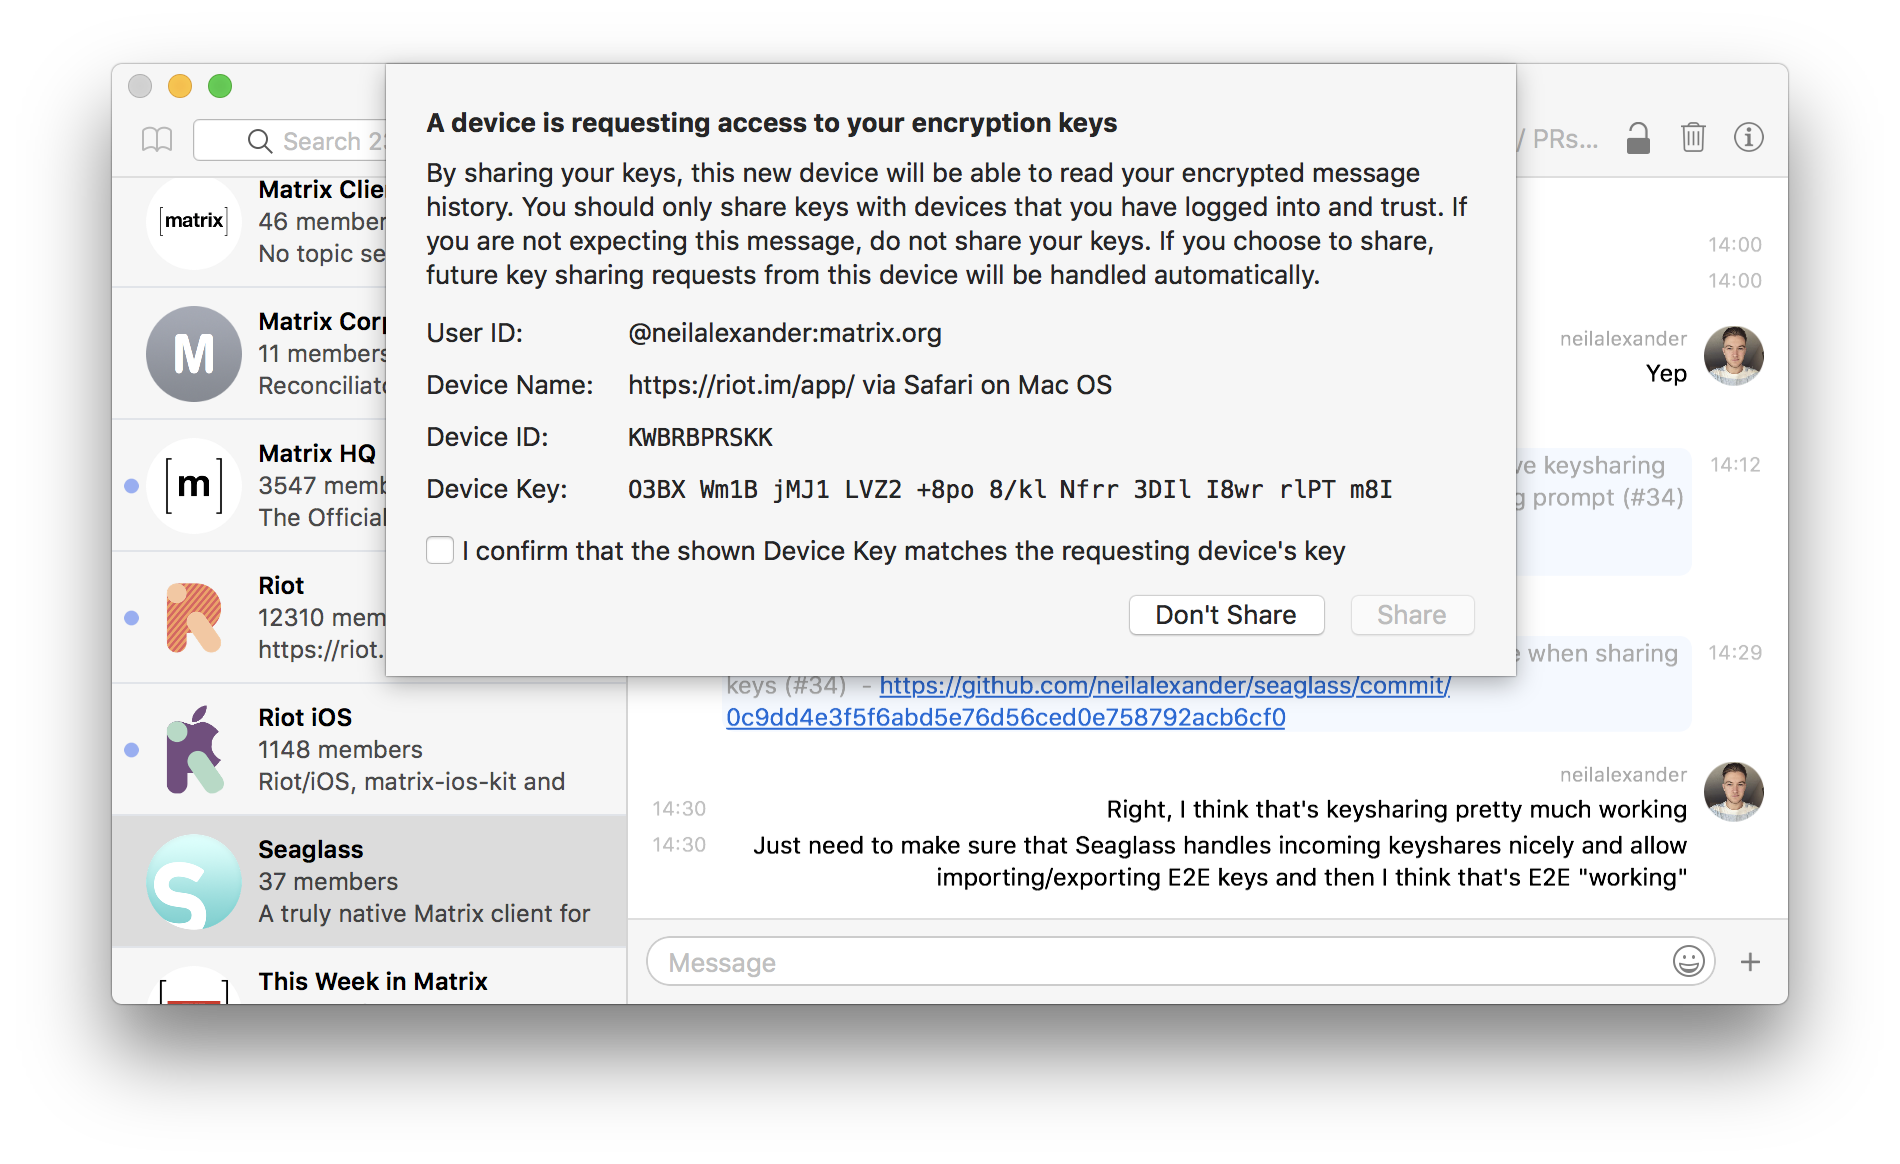Click in the Message input field

(x=1160, y=962)
